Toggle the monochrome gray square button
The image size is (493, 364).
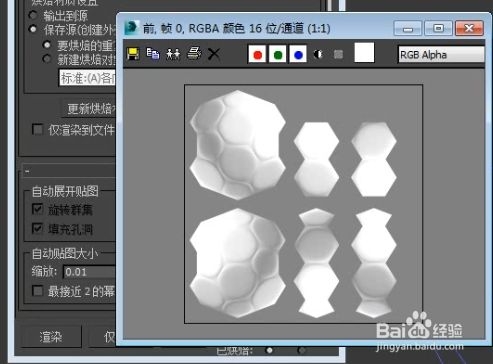point(338,54)
